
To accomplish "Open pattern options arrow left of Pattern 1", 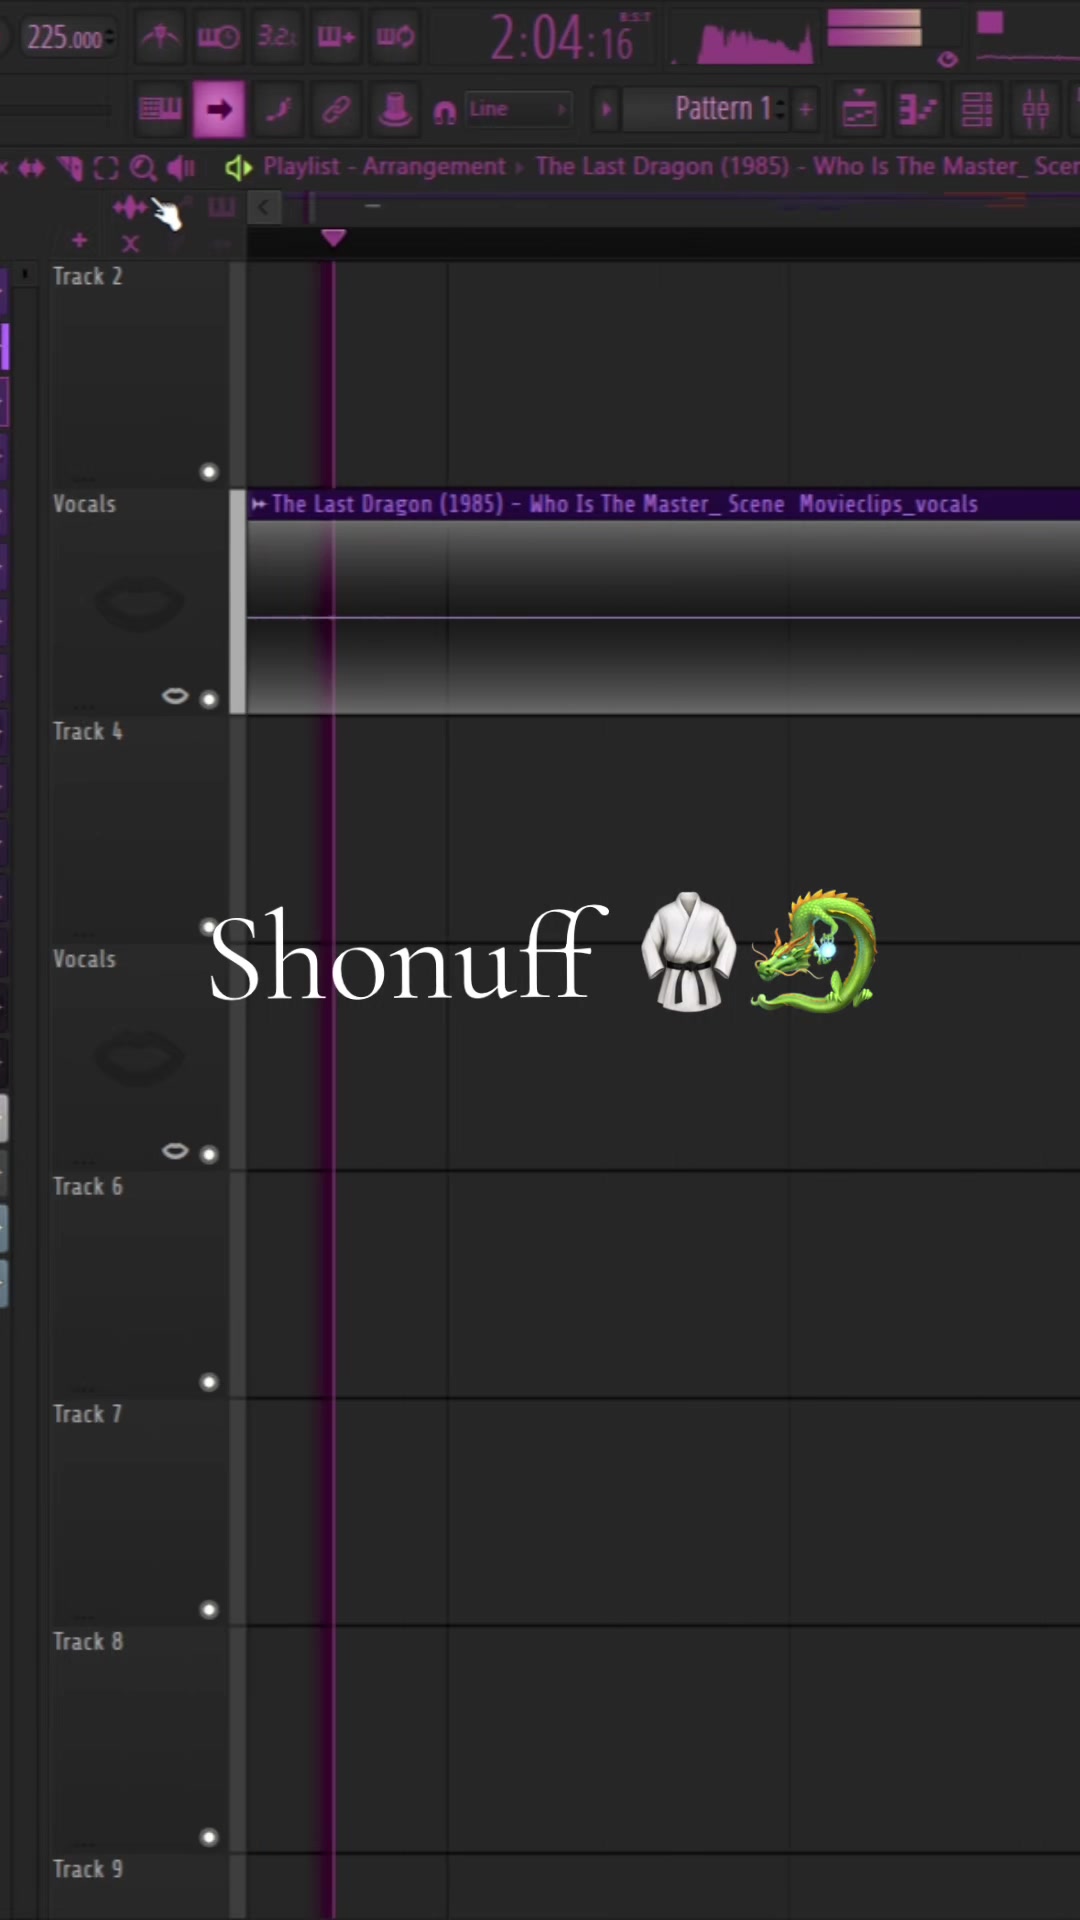I will [x=605, y=109].
